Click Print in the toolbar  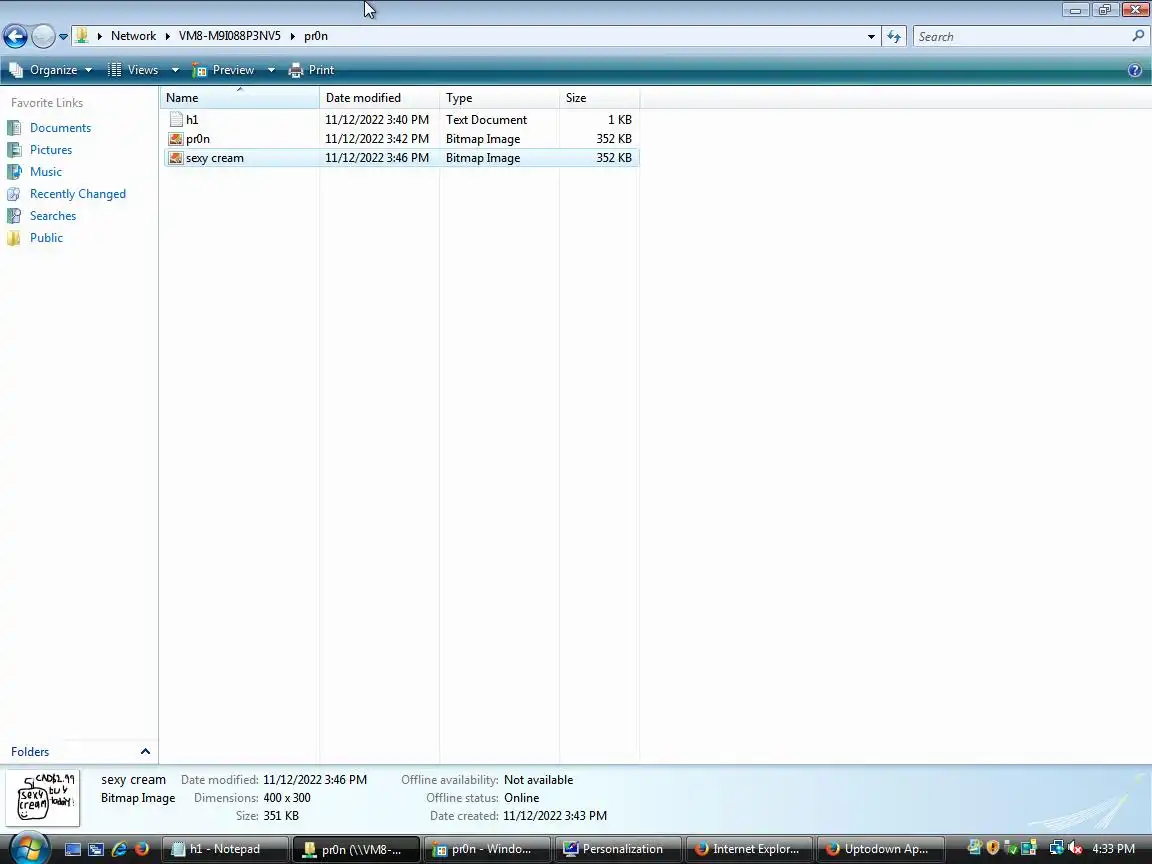click(x=312, y=70)
